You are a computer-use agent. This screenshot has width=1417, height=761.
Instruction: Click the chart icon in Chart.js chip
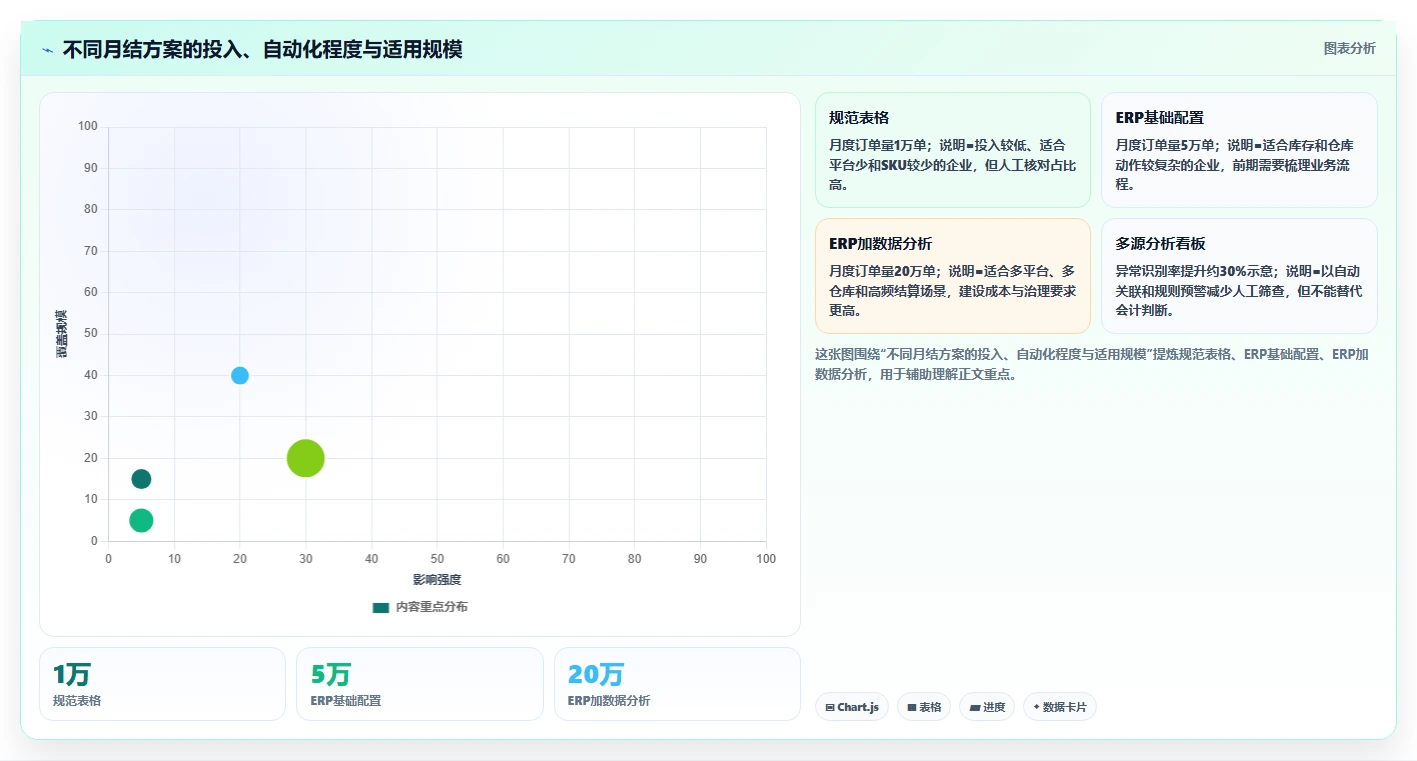[x=830, y=708]
